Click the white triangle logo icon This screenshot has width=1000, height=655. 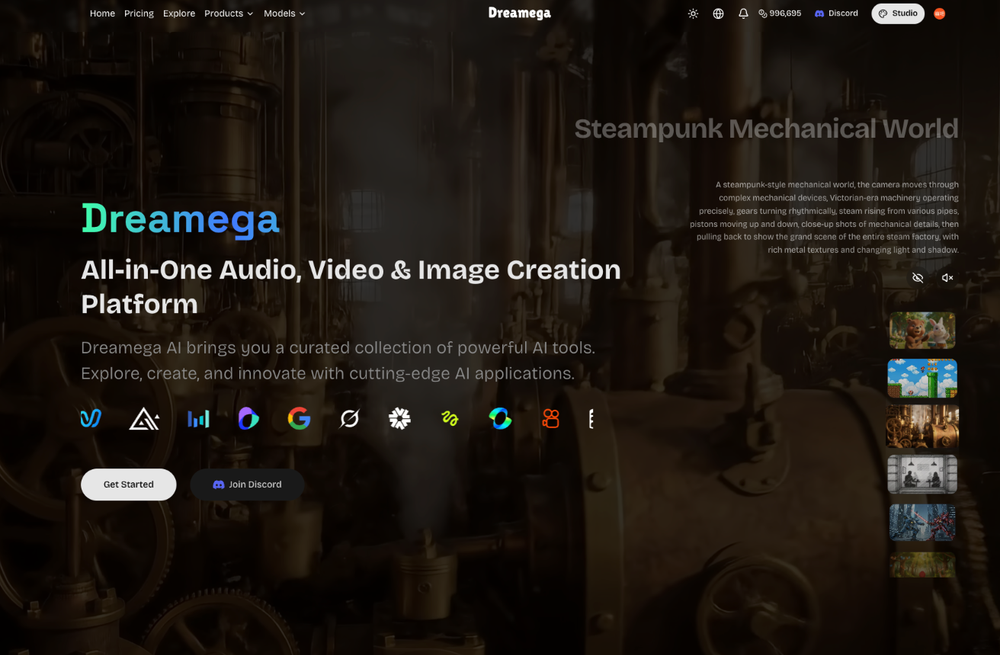pos(144,419)
